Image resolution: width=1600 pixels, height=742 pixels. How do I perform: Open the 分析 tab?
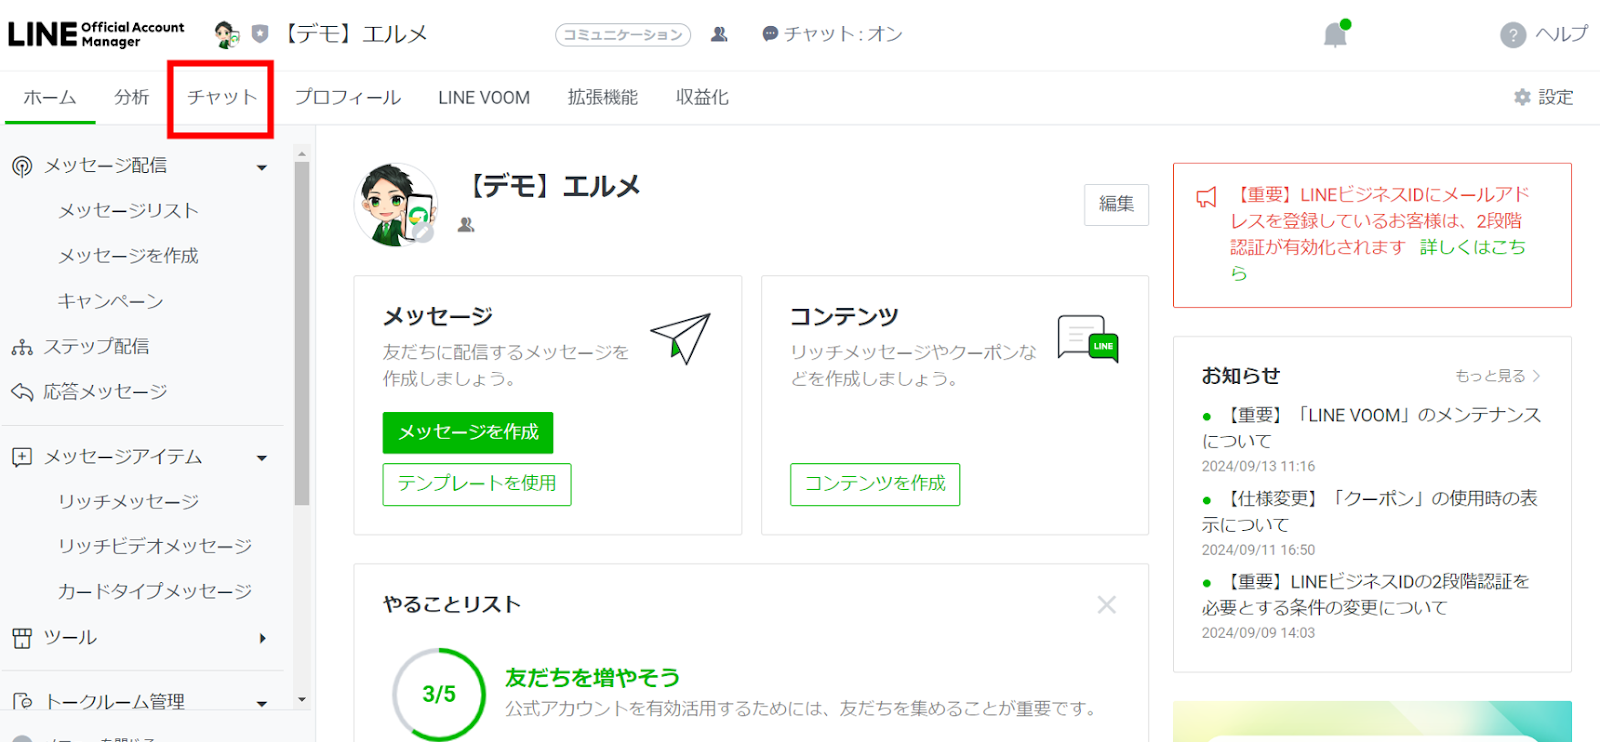click(x=132, y=98)
